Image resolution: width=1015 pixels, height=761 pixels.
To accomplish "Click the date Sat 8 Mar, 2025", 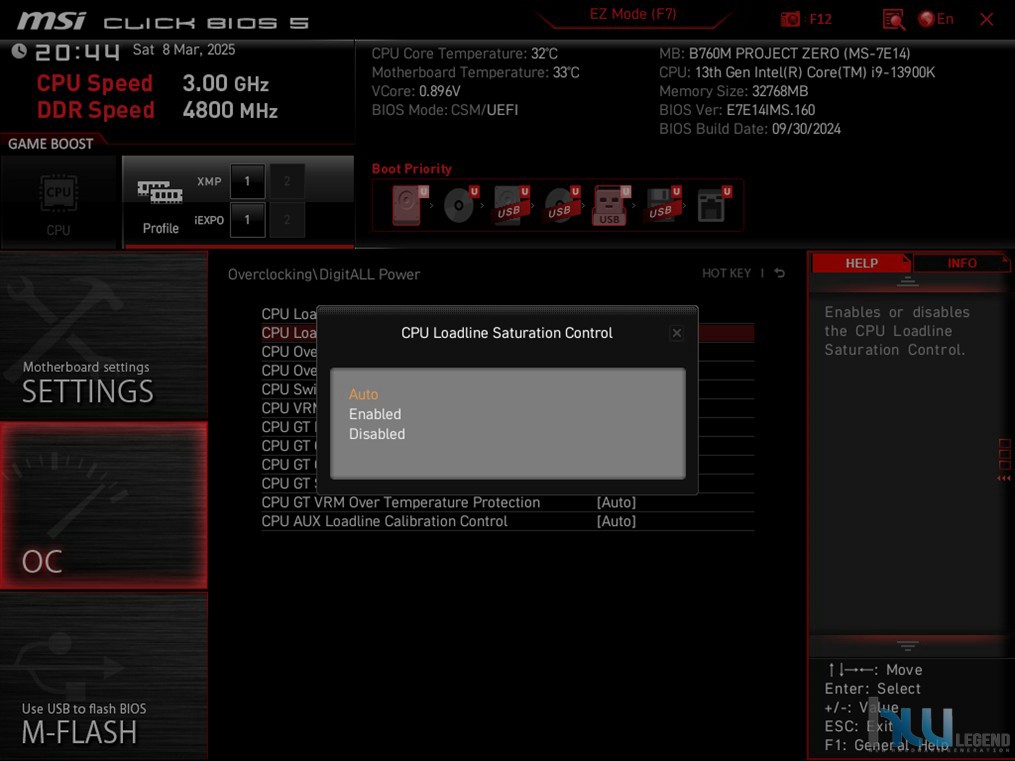I will pyautogui.click(x=184, y=50).
